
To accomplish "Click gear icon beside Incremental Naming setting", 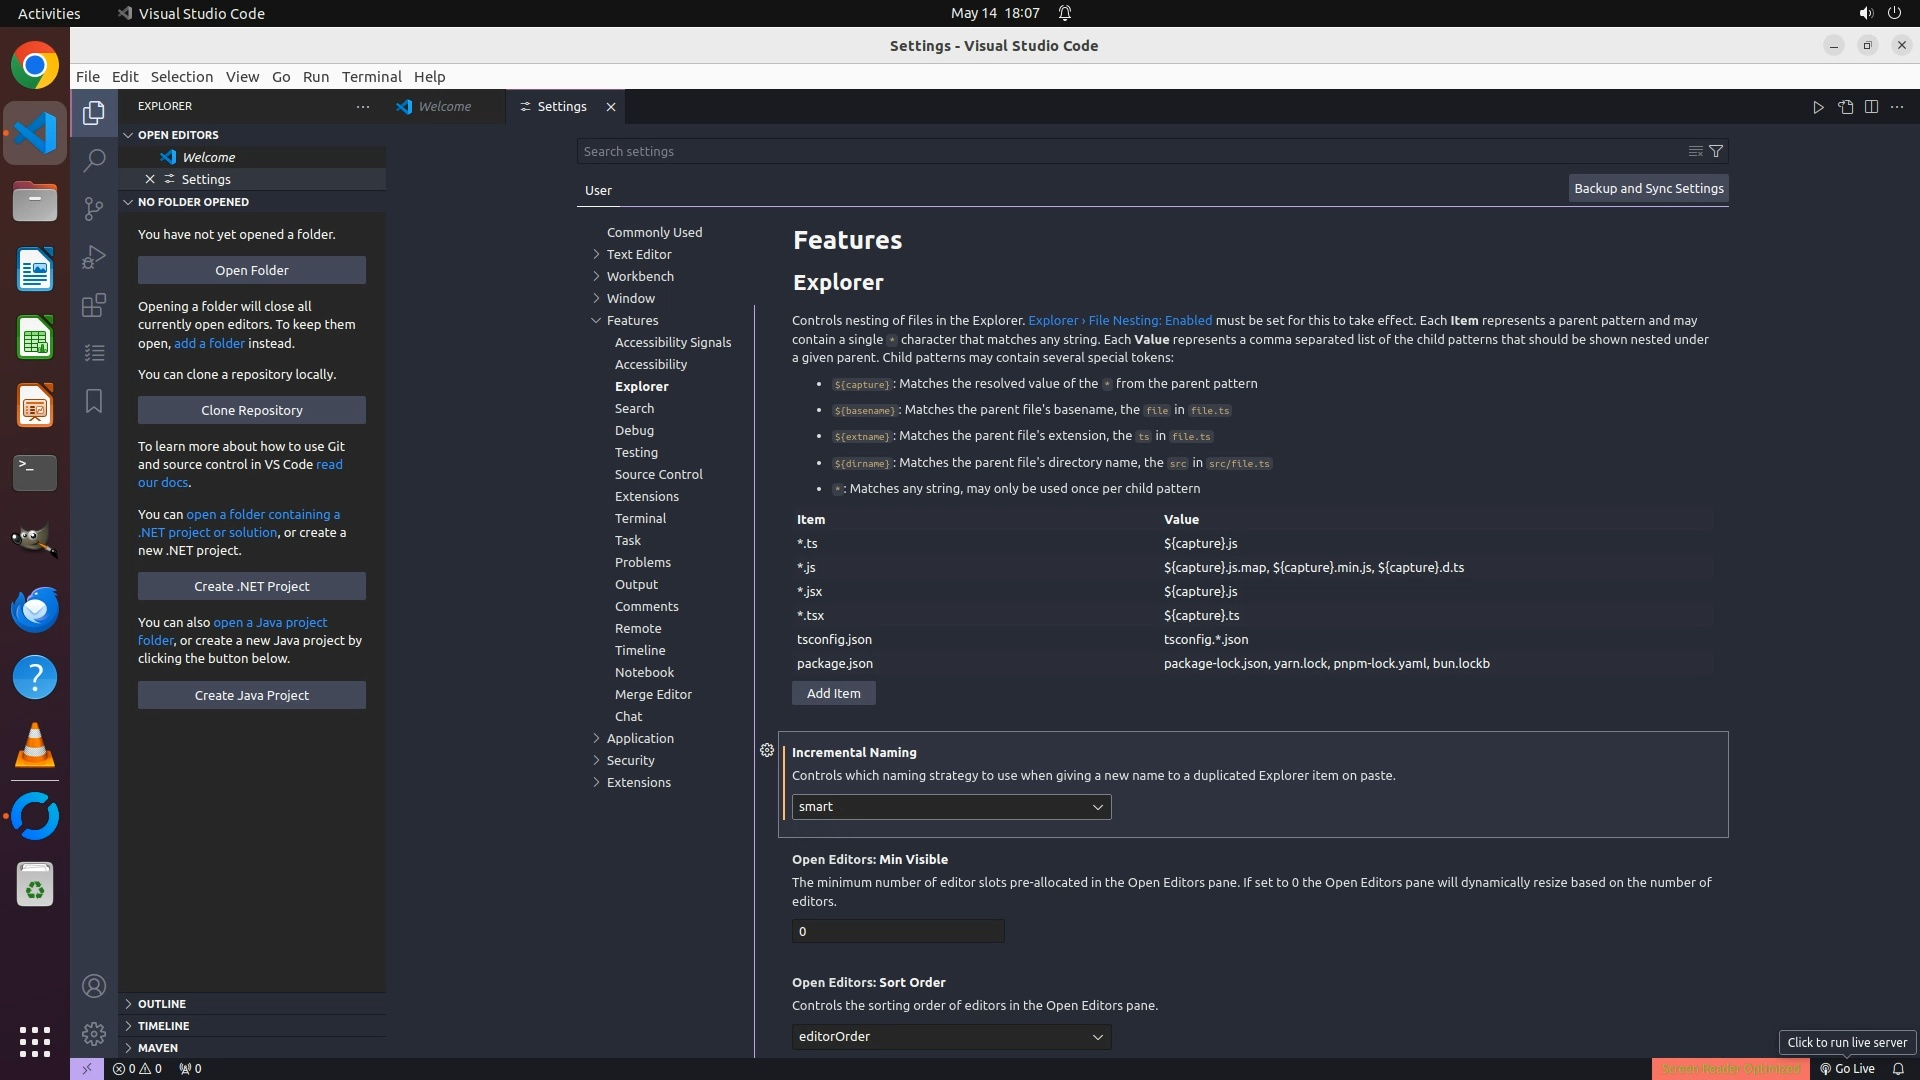I will 767,750.
